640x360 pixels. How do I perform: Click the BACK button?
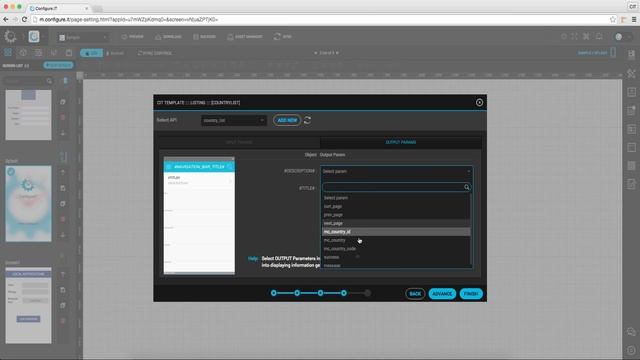(x=415, y=294)
